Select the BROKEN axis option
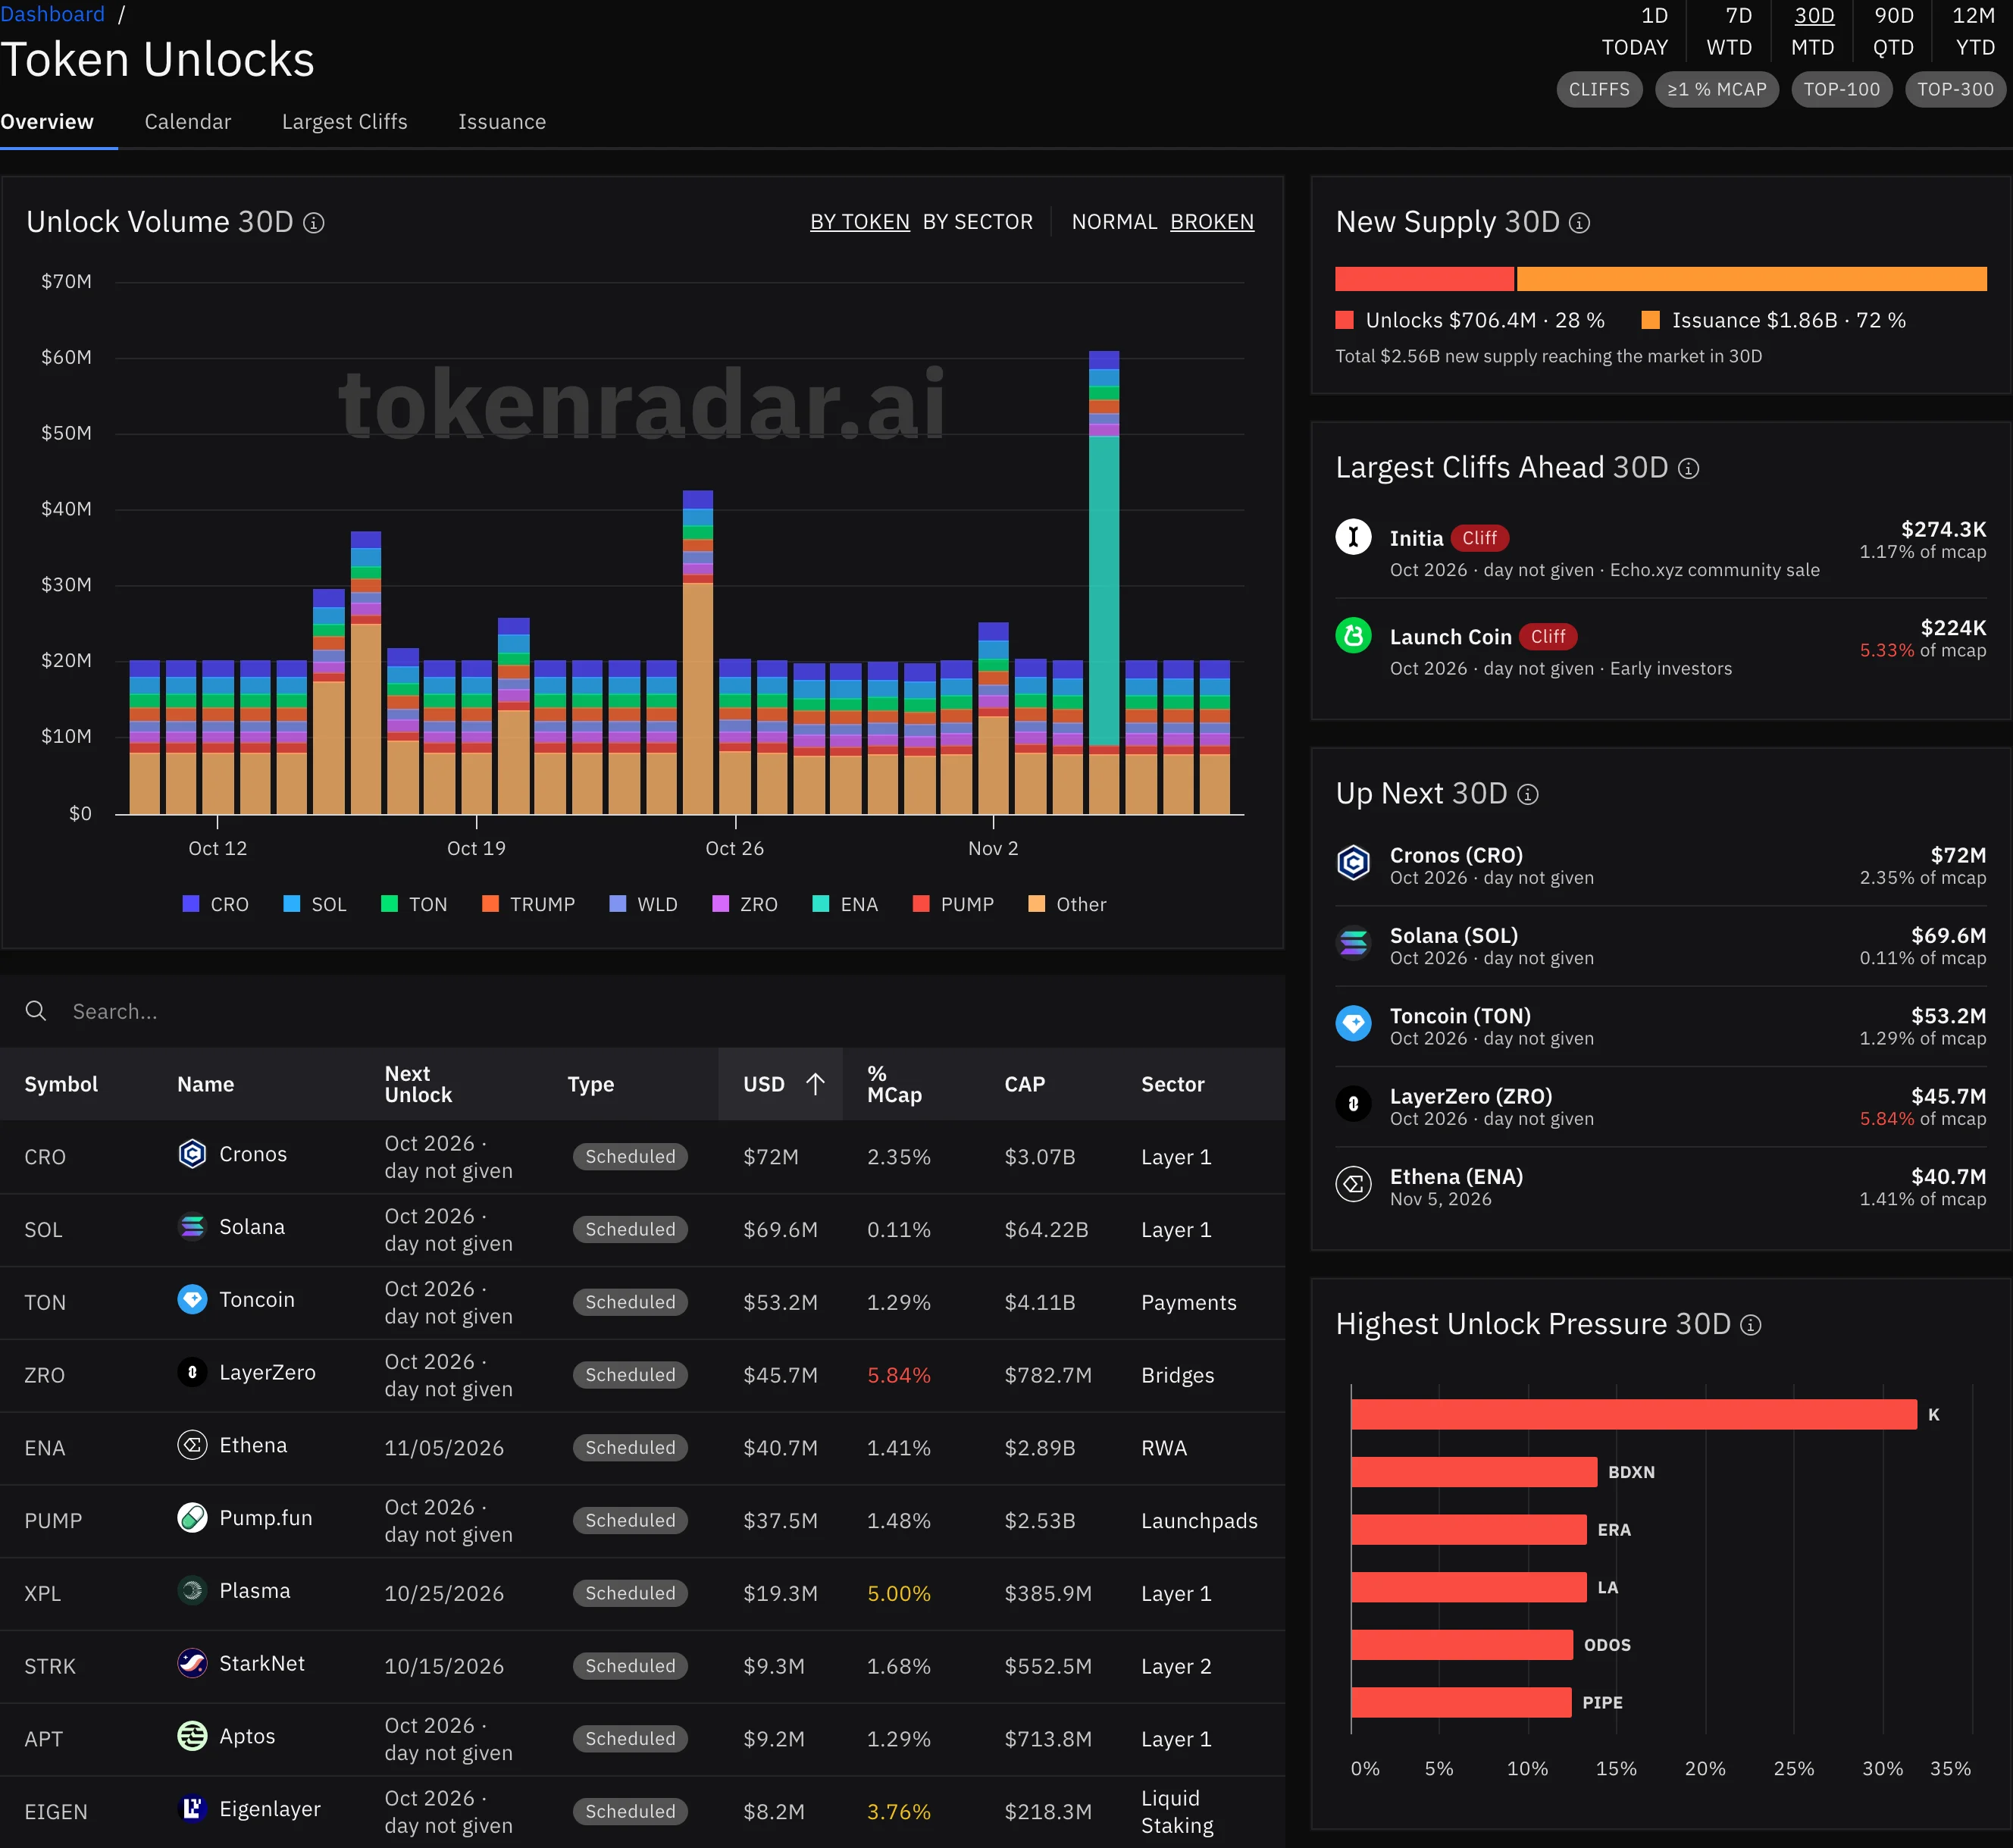Image resolution: width=2013 pixels, height=1848 pixels. [x=1212, y=222]
